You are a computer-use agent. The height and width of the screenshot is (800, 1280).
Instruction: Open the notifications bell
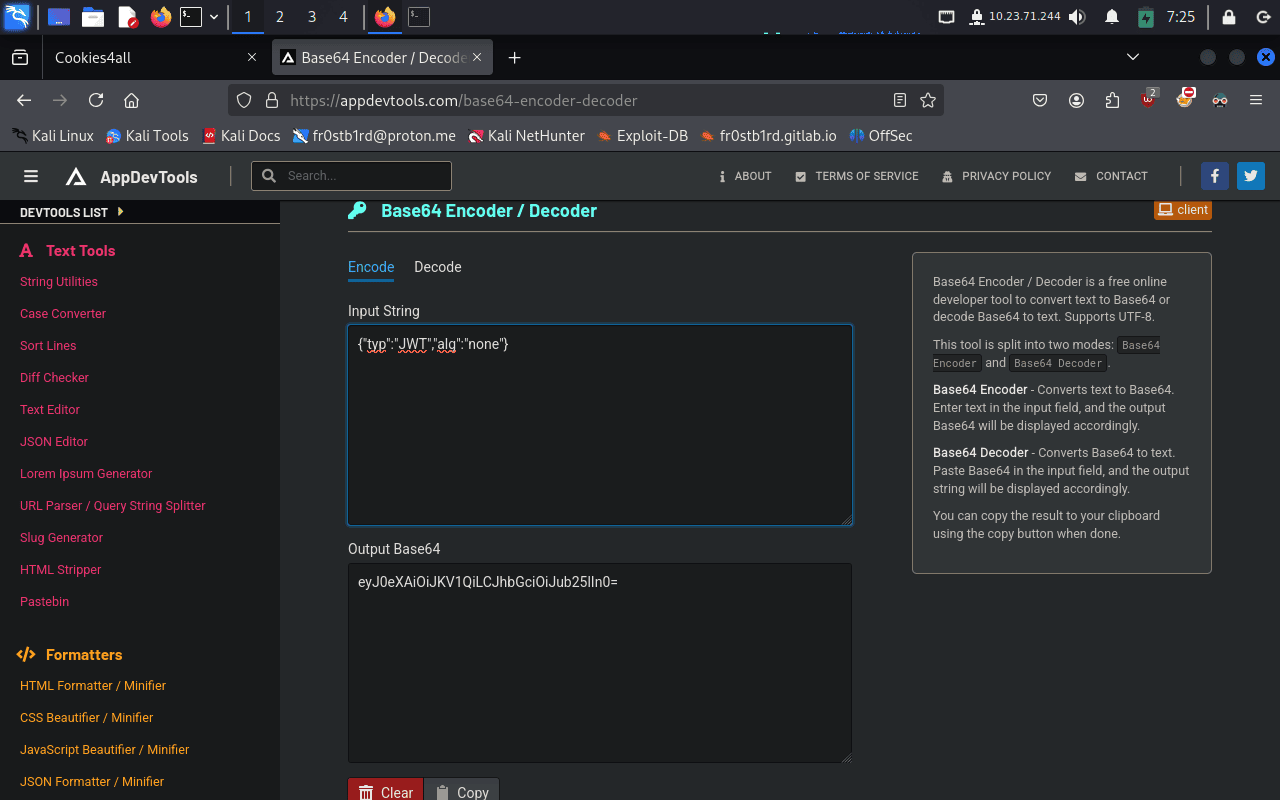coord(1112,17)
